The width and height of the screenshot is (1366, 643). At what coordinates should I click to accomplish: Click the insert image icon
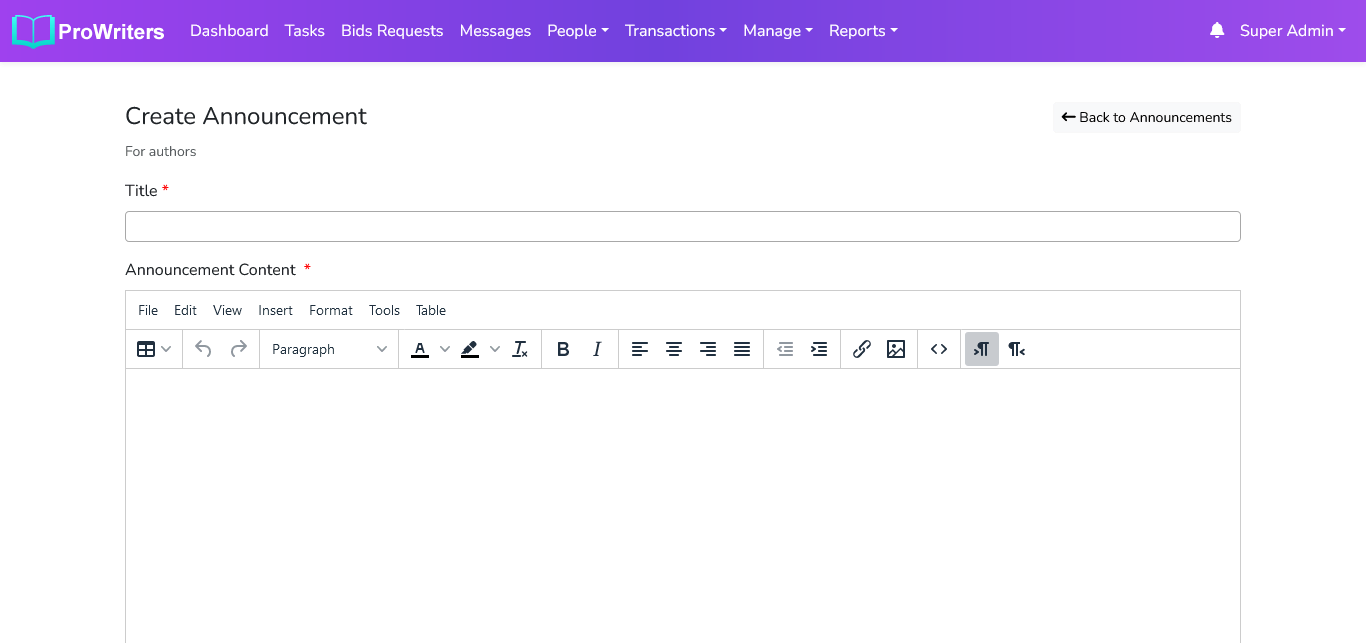point(896,349)
